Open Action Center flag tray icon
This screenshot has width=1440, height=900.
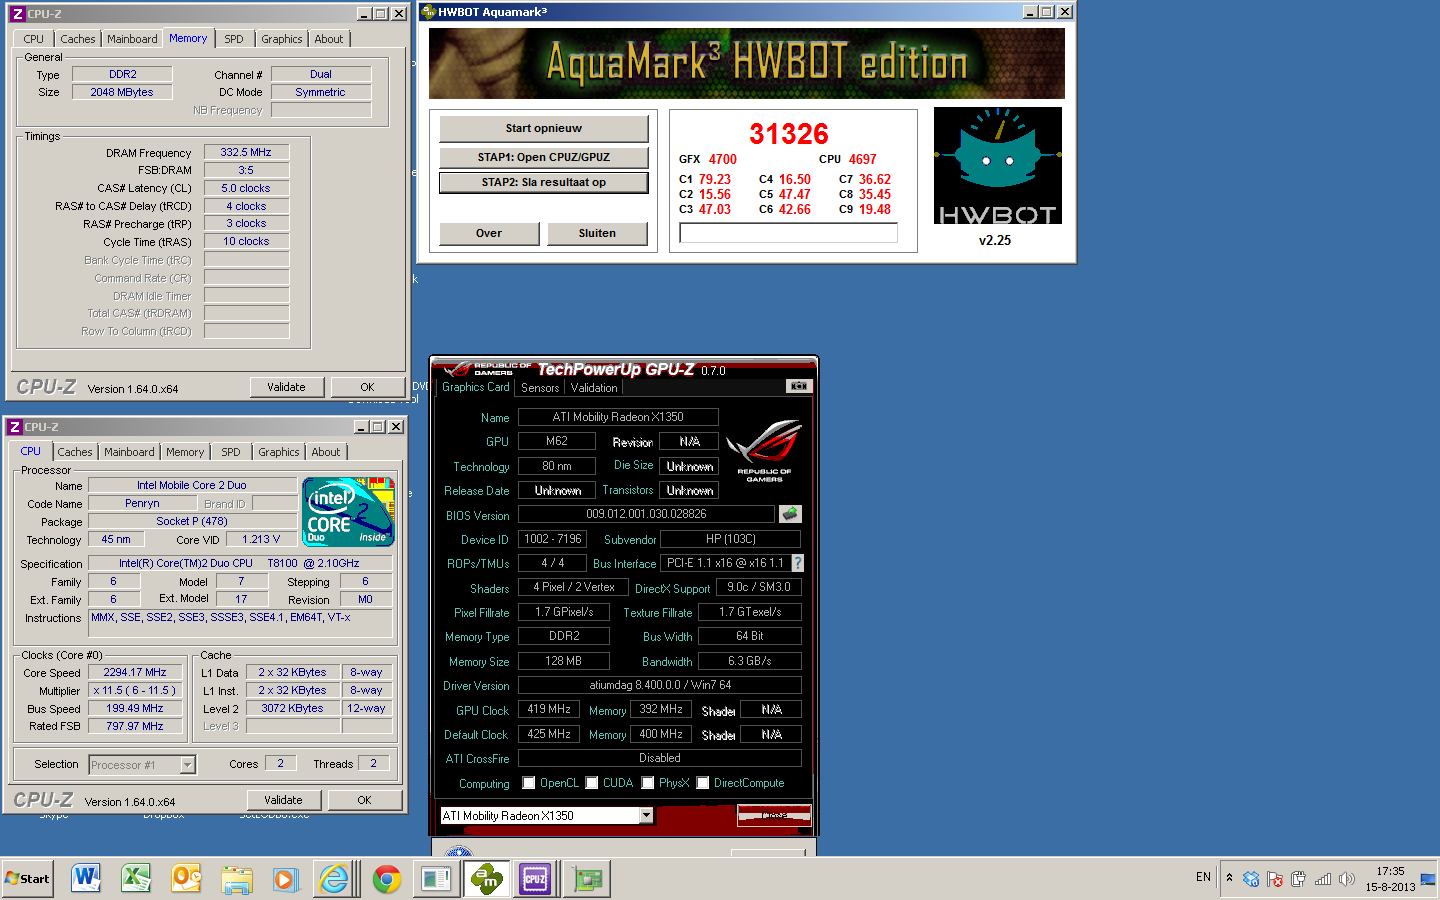click(1274, 879)
